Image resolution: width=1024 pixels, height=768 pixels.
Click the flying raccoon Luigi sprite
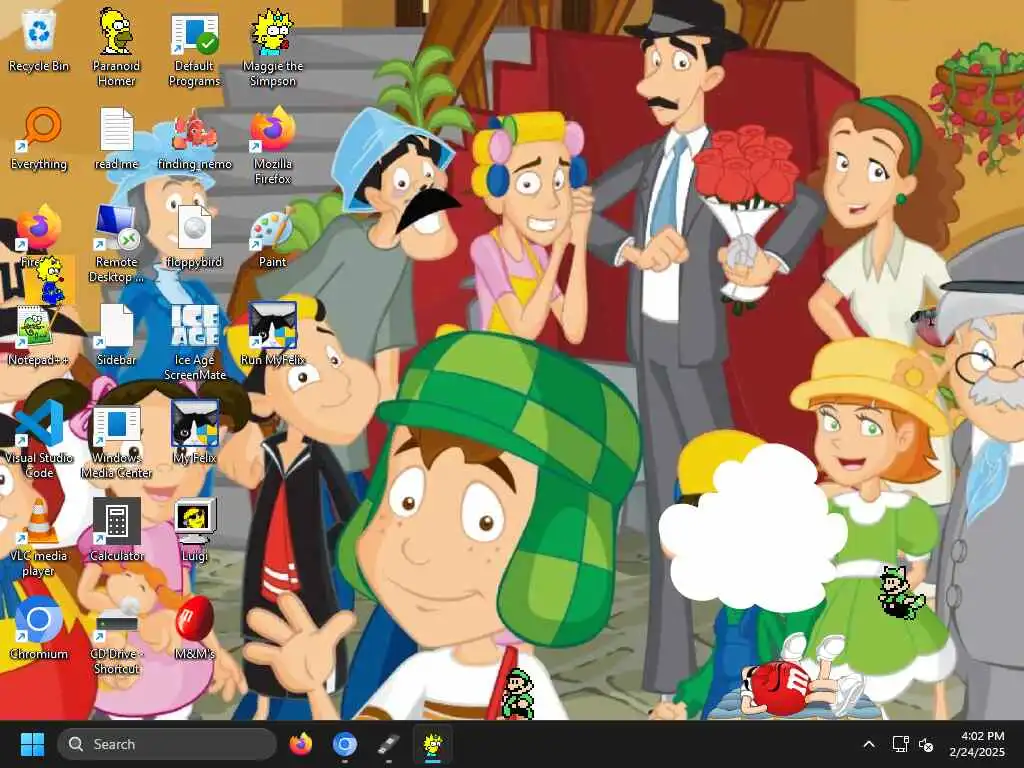(900, 593)
